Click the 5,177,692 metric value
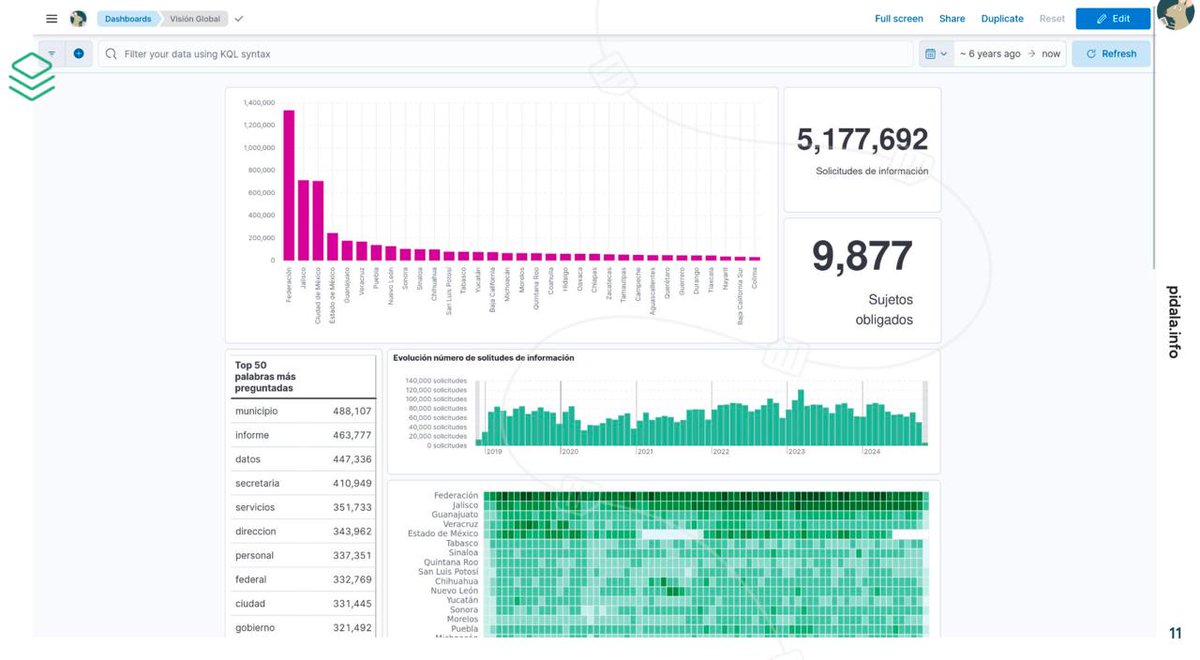Viewport: 1200px width, 660px height. click(862, 140)
